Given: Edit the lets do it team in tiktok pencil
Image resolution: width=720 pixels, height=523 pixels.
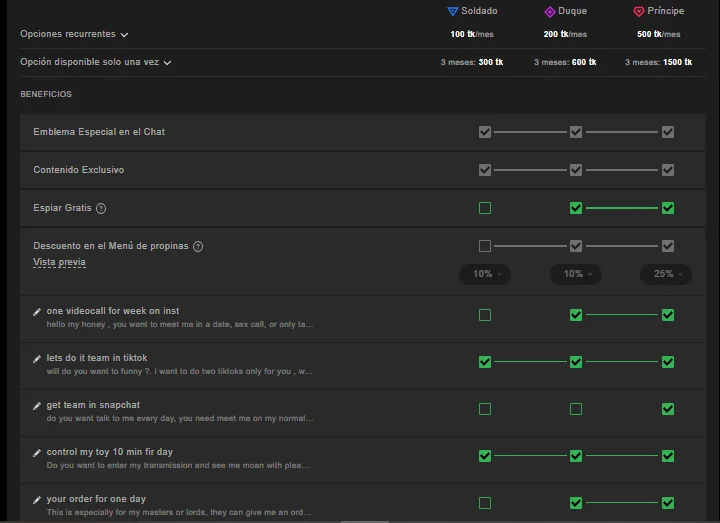Looking at the screenshot, I should pos(37,359).
